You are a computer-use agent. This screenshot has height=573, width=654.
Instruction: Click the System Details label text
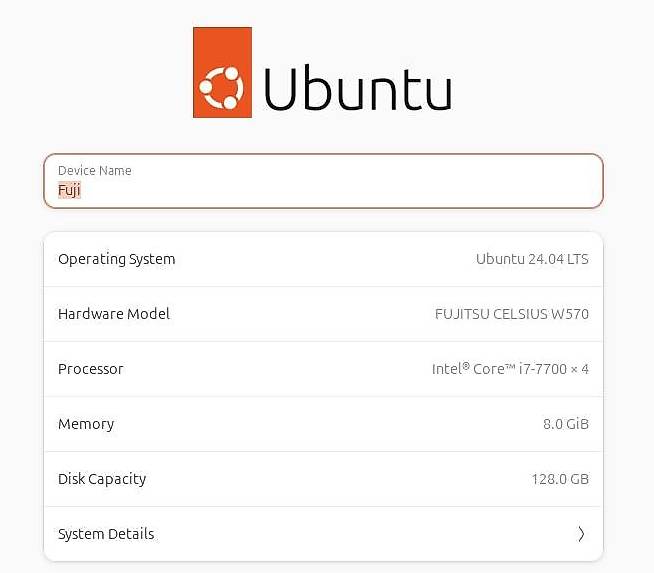point(106,534)
